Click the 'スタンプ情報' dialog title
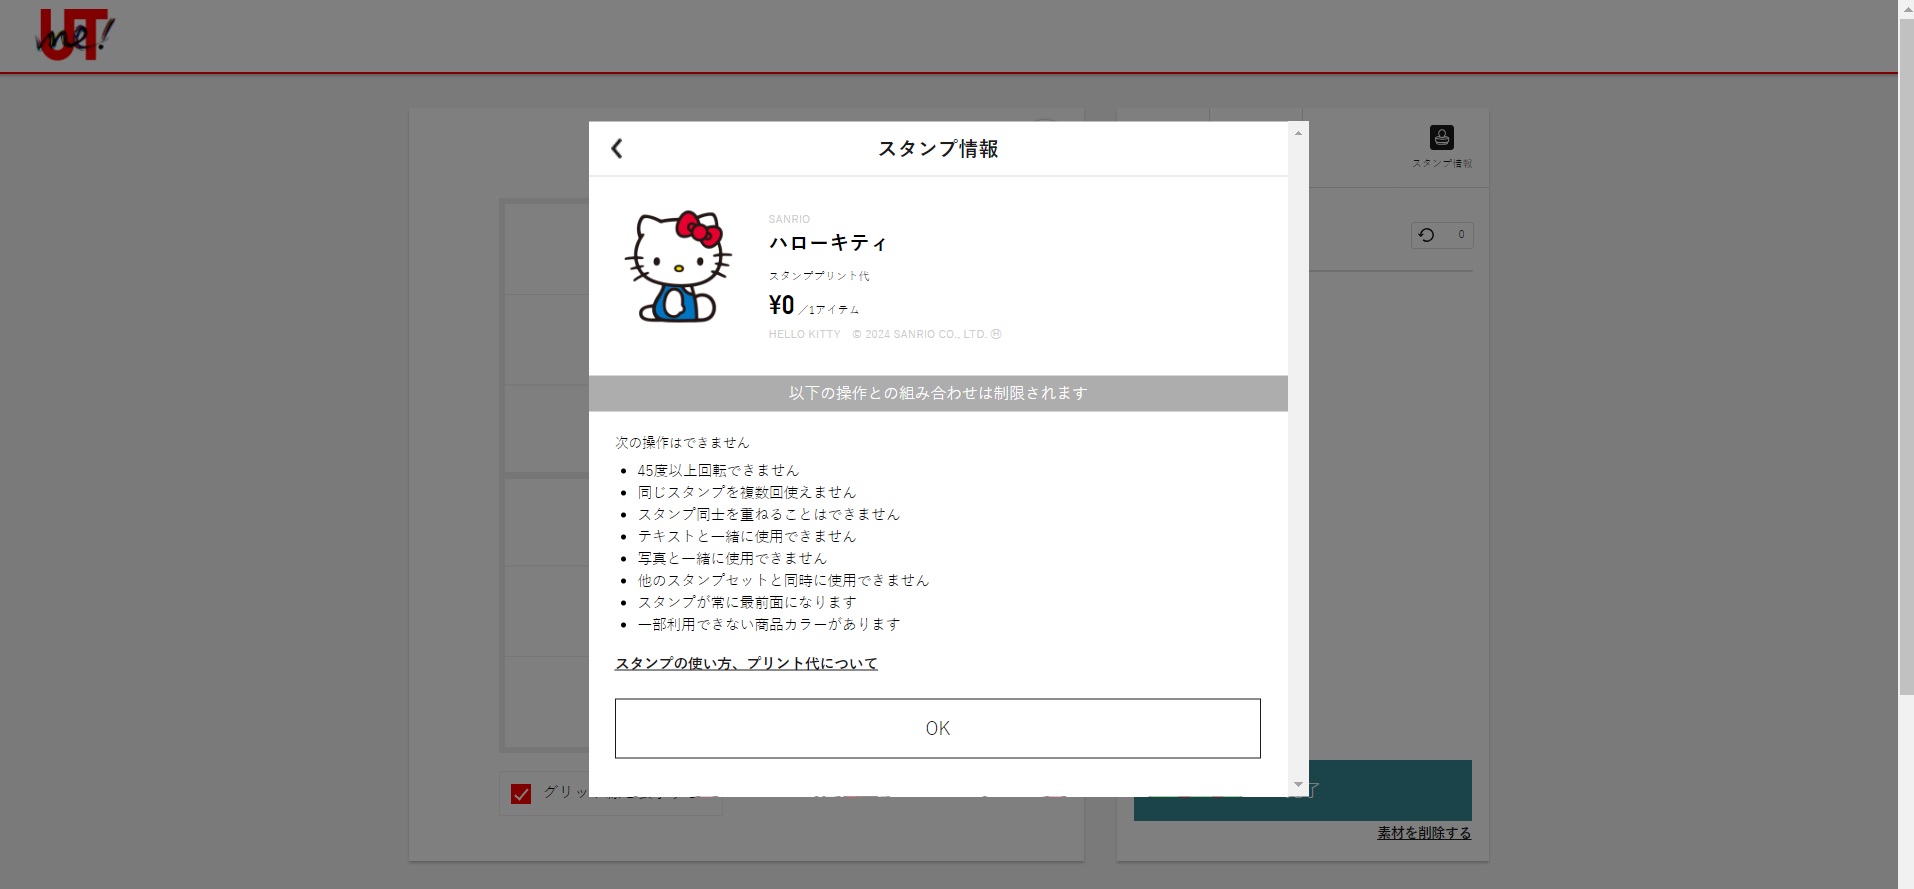 [938, 149]
